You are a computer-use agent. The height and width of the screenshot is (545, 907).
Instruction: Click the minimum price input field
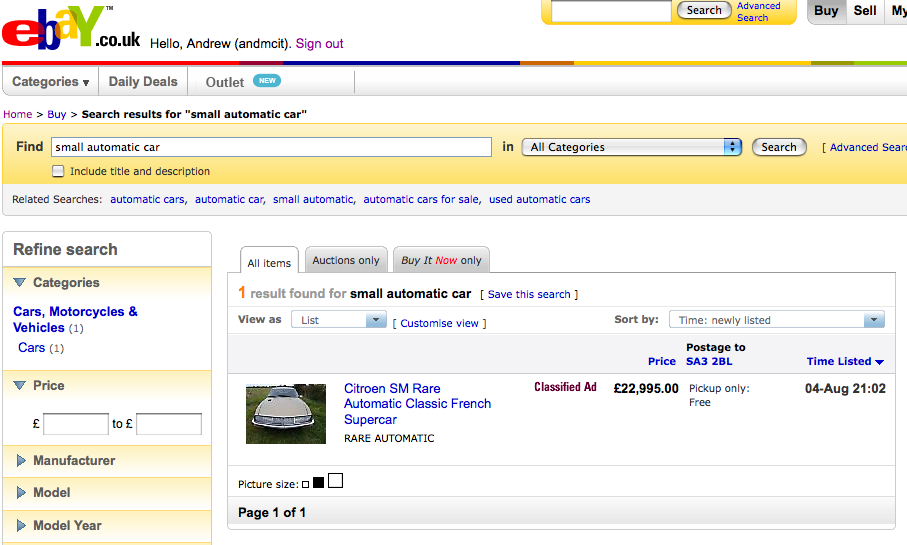click(76, 424)
